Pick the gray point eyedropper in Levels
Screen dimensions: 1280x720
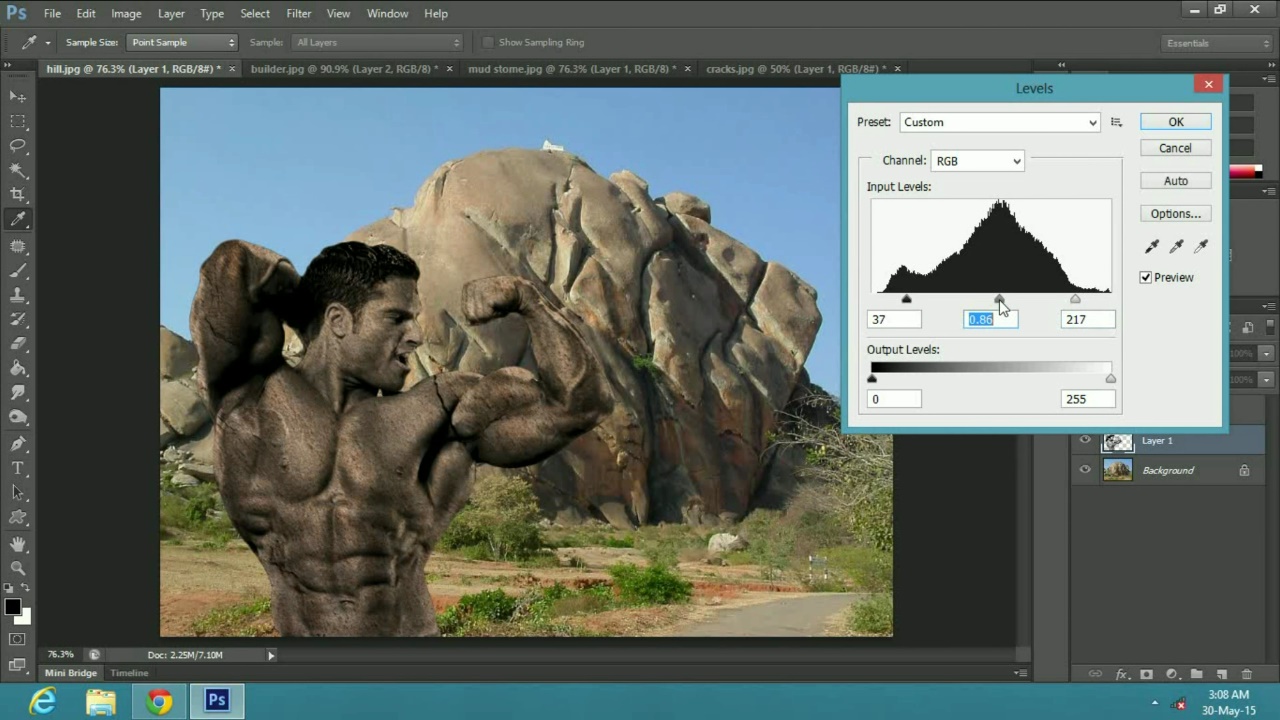pyautogui.click(x=1177, y=246)
